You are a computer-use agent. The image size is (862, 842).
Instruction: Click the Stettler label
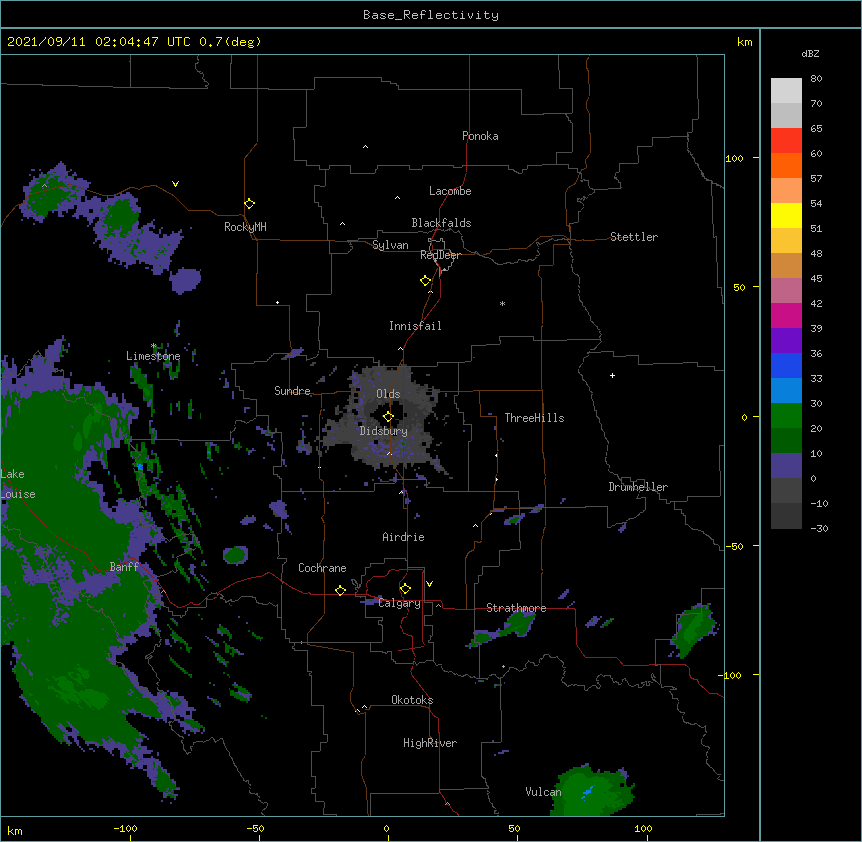(633, 237)
